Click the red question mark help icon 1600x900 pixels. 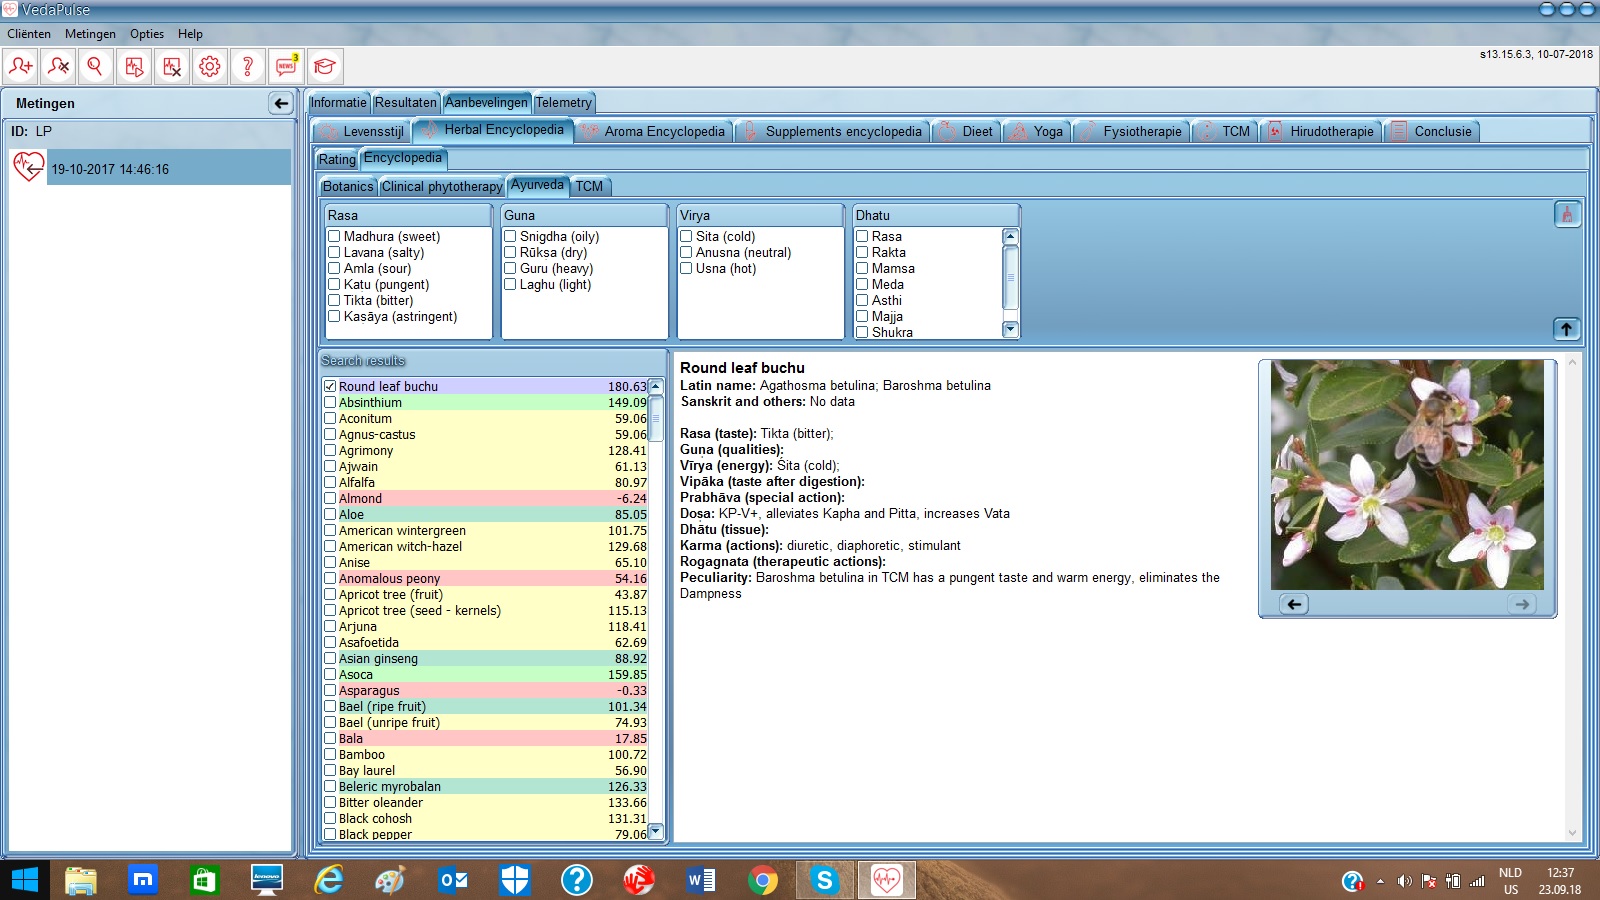pos(248,67)
